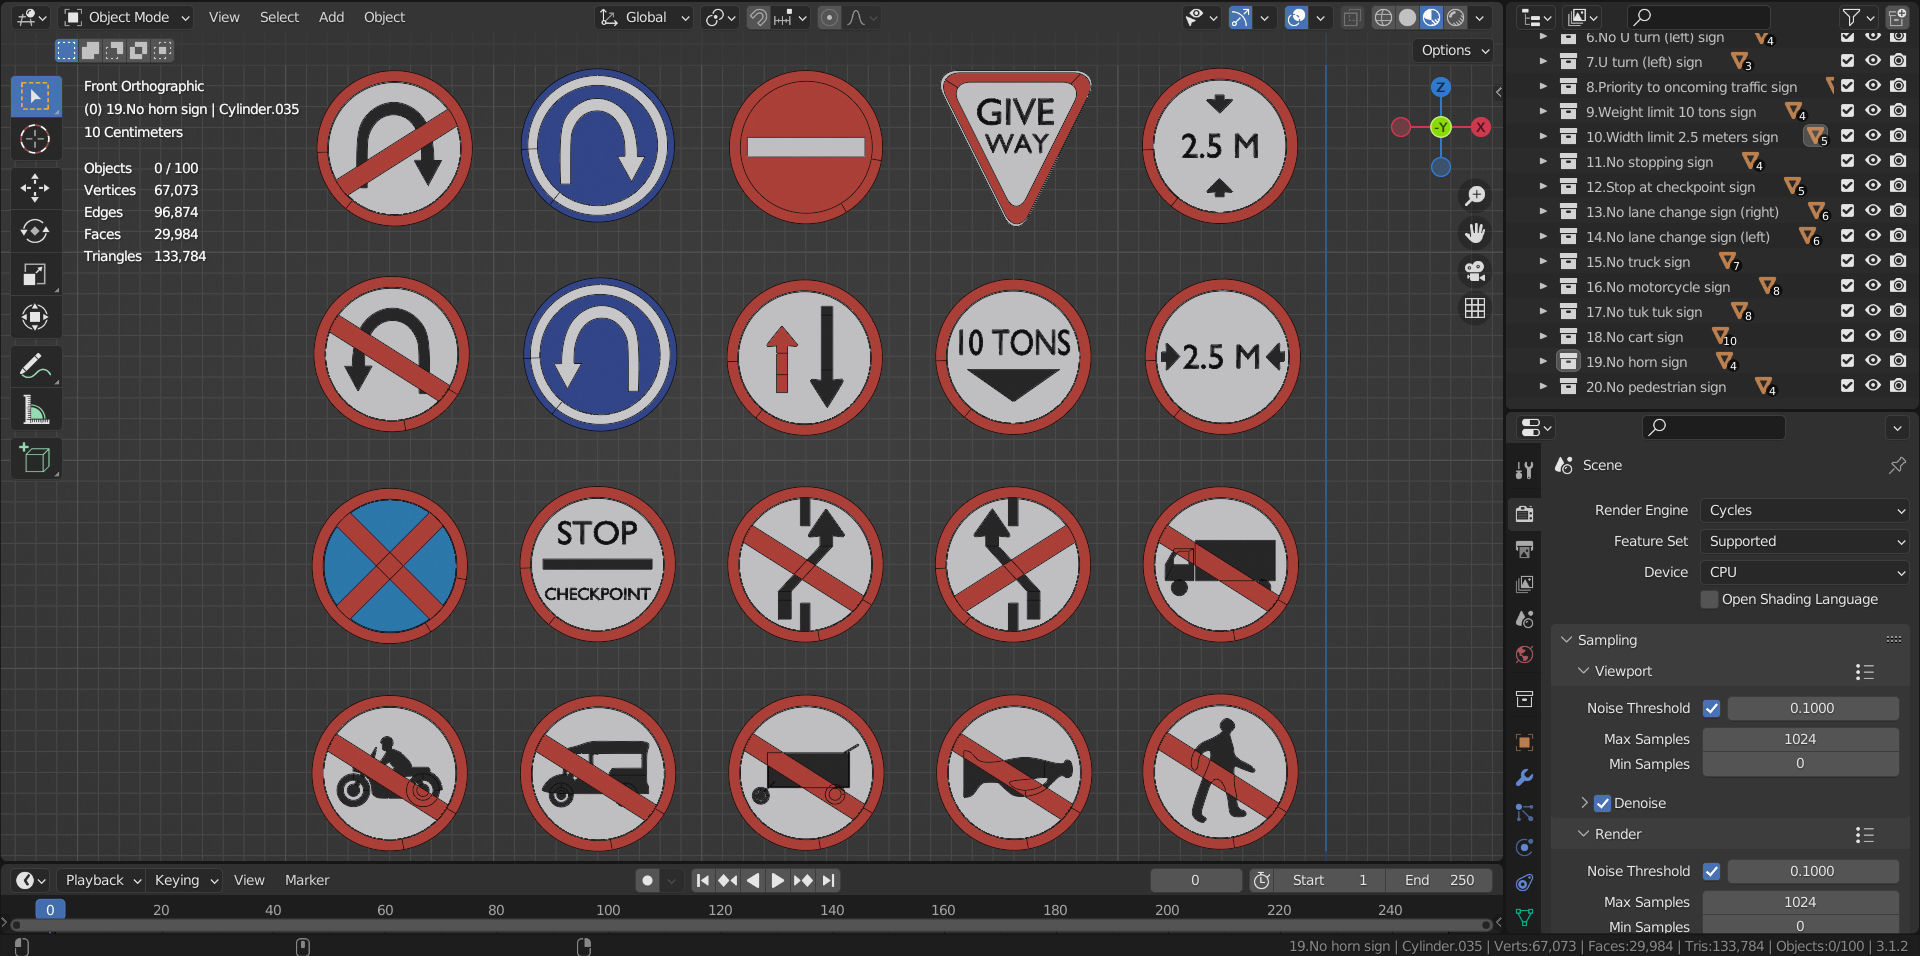Adjust the Max Samples slider
The image size is (1920, 956).
tap(1799, 739)
